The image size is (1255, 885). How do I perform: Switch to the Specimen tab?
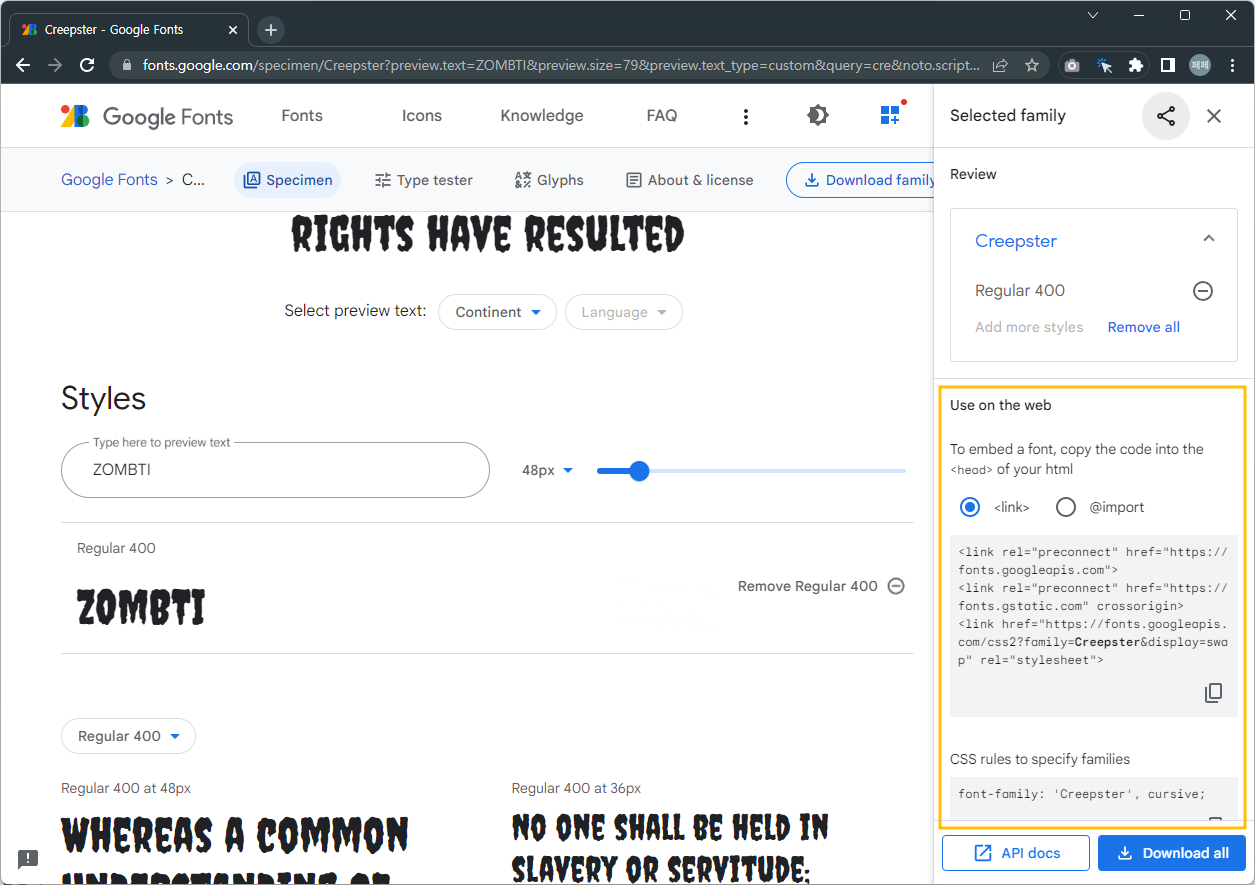coord(288,180)
